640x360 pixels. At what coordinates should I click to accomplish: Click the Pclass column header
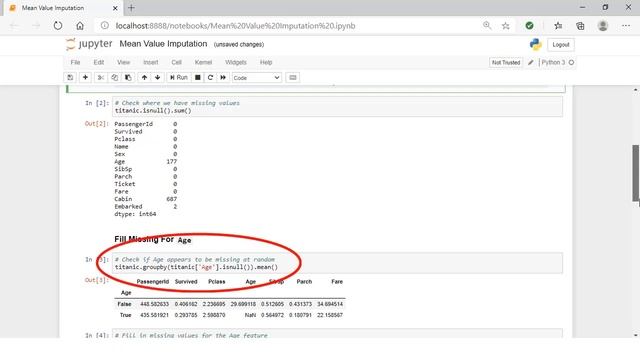point(216,282)
